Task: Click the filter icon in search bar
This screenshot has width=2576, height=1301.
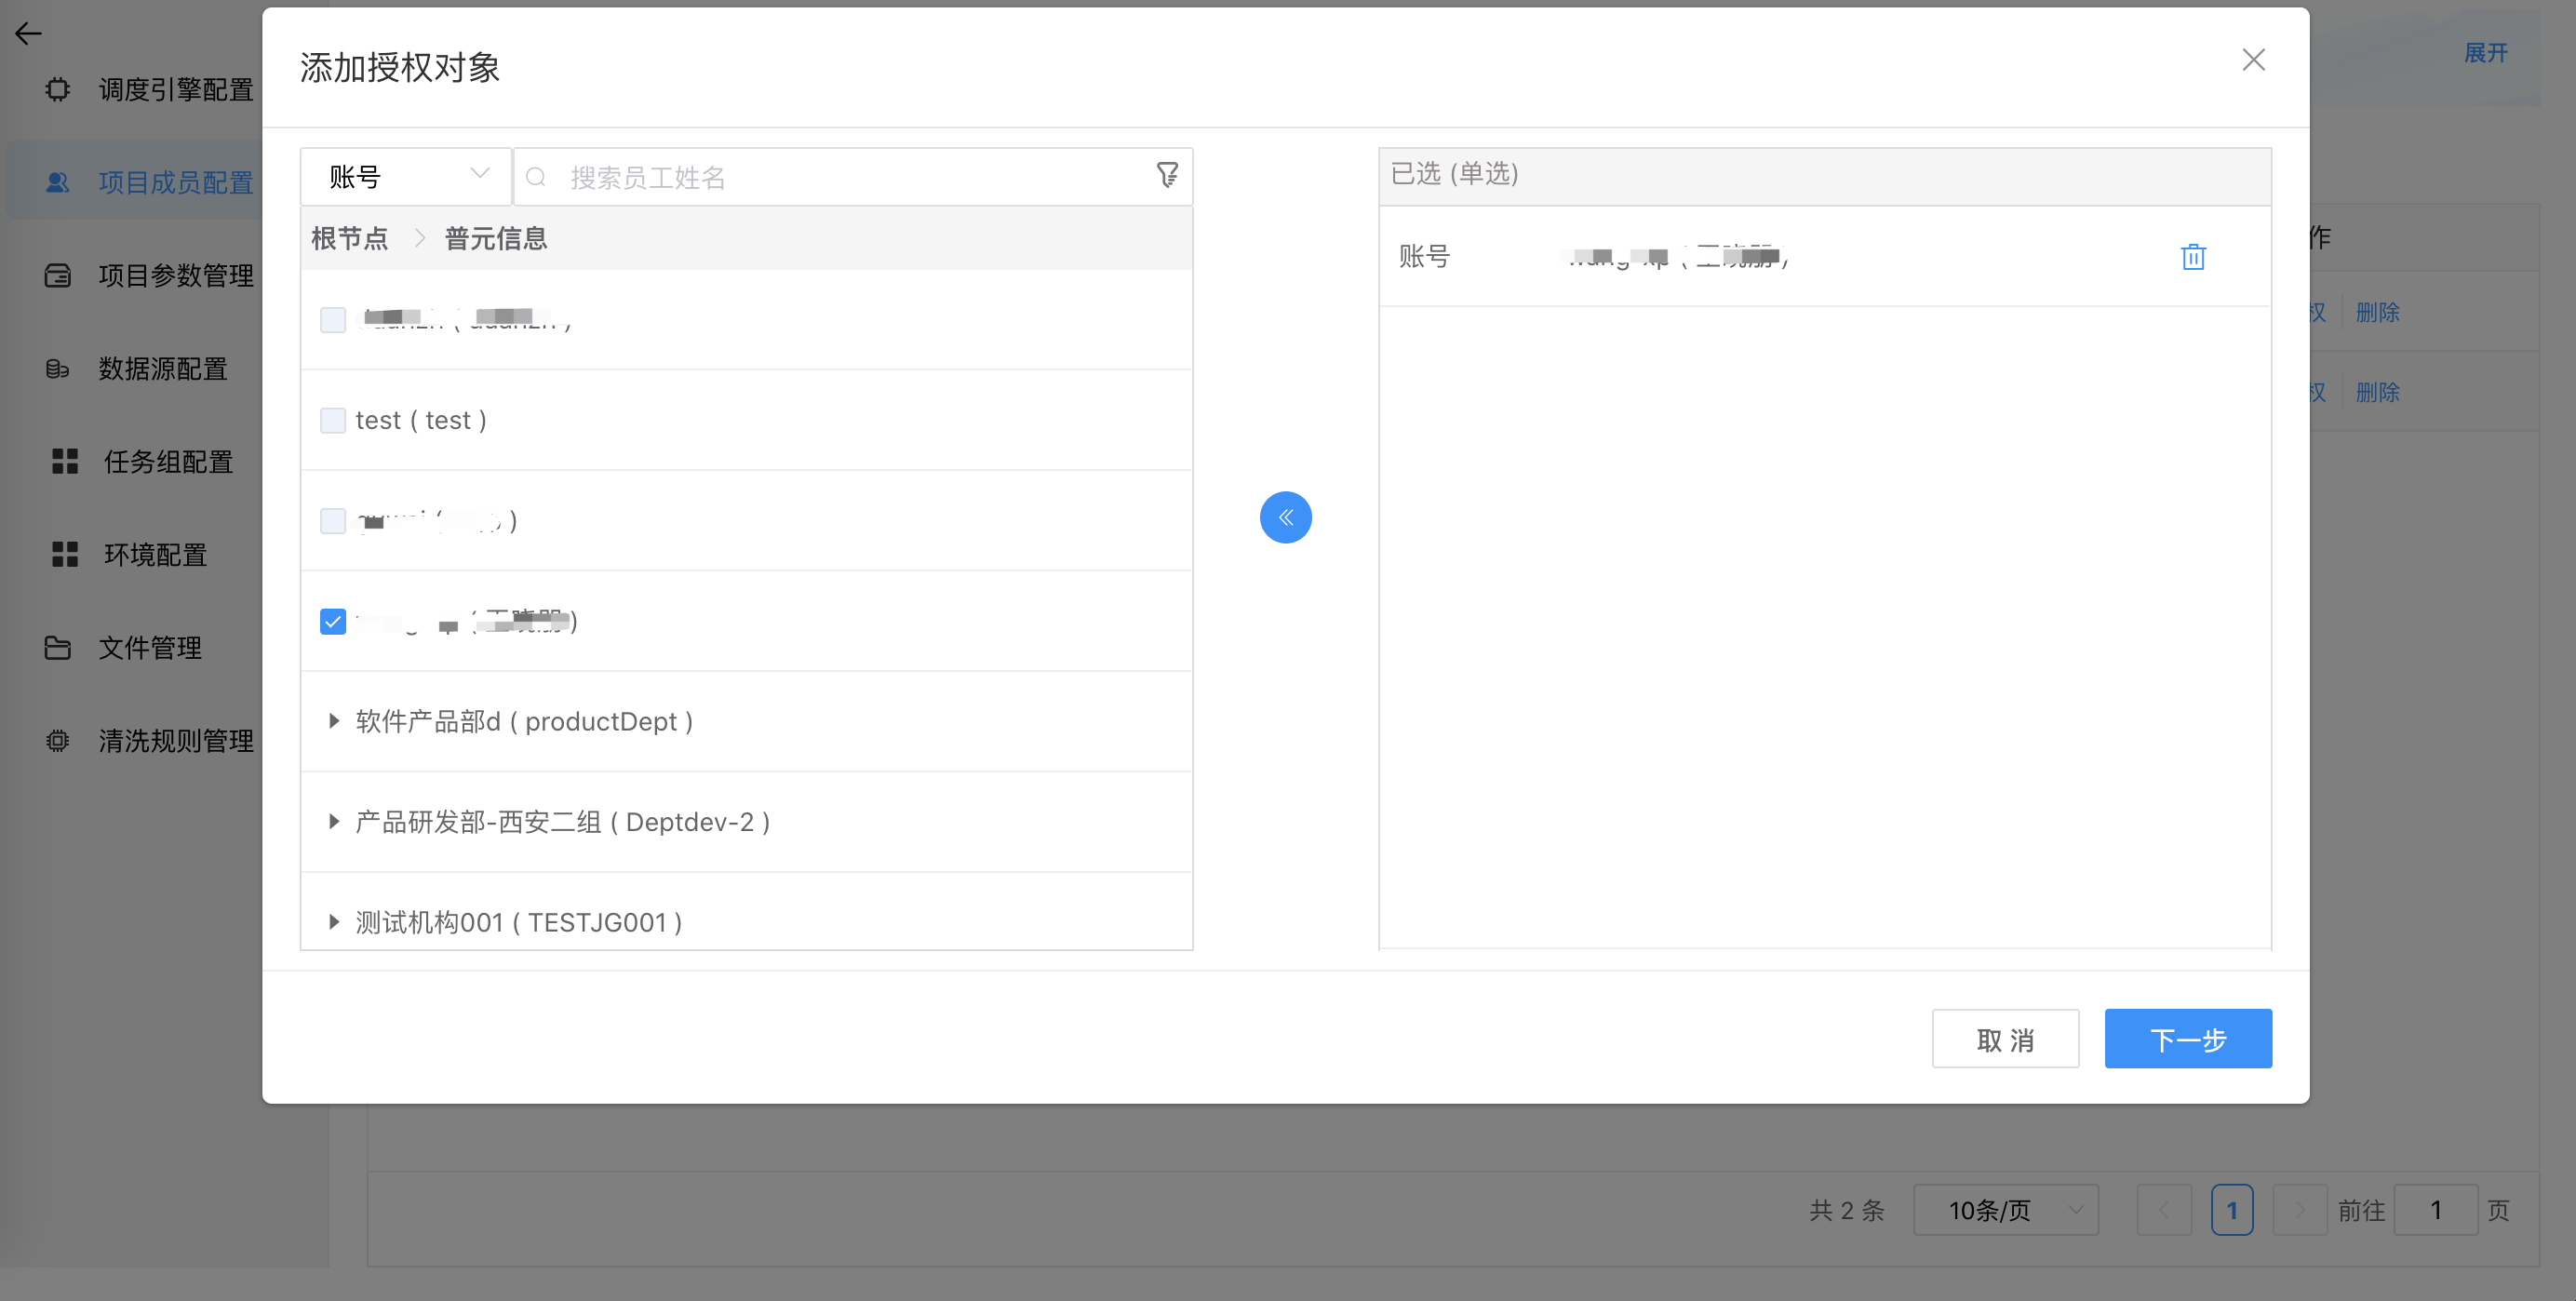Action: [1166, 174]
